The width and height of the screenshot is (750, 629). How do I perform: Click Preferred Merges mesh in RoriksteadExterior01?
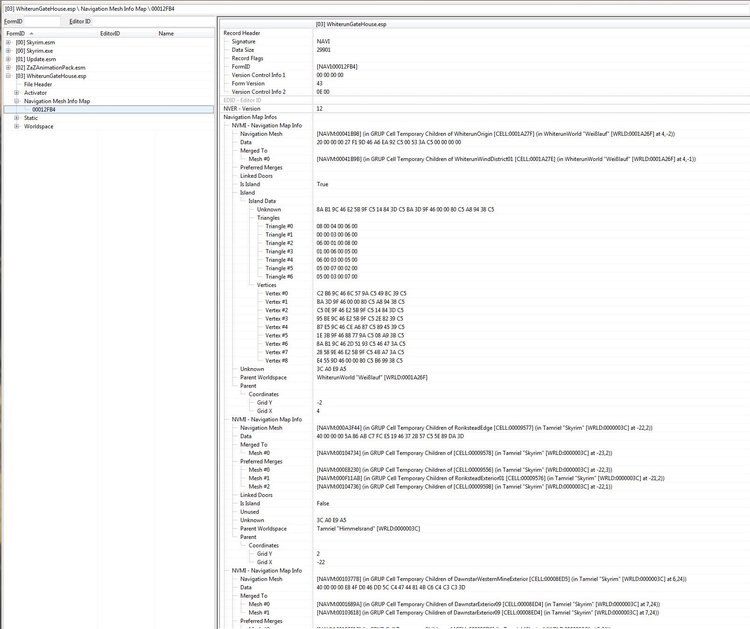490,478
